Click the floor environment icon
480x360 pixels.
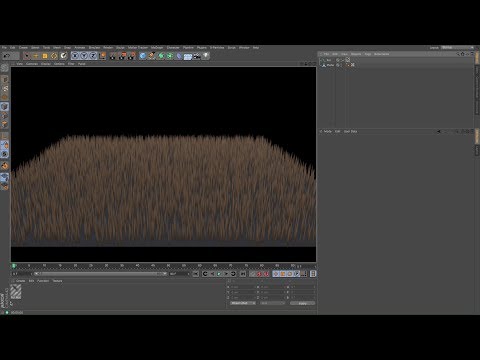pyautogui.click(x=188, y=56)
